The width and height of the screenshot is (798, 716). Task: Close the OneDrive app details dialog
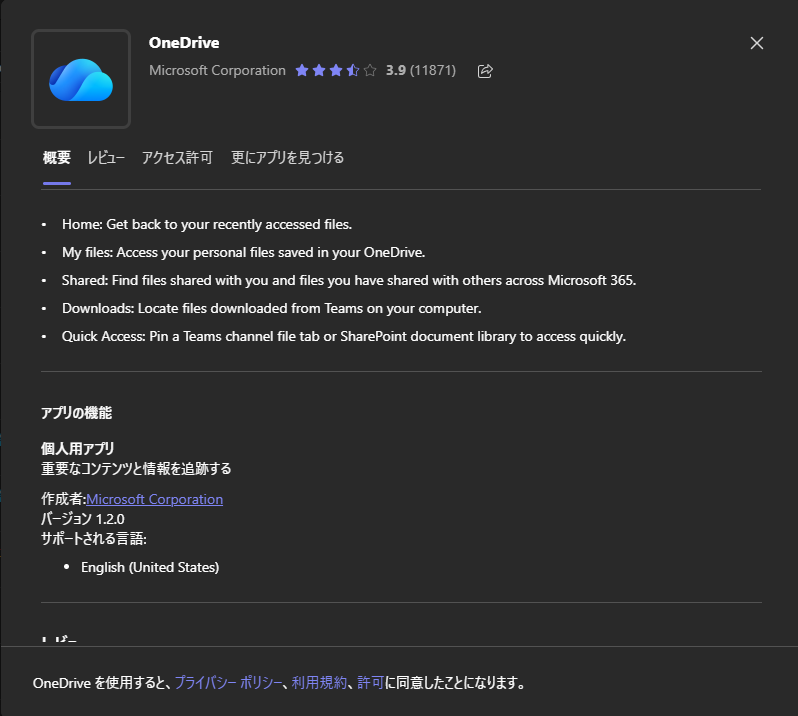tap(756, 43)
